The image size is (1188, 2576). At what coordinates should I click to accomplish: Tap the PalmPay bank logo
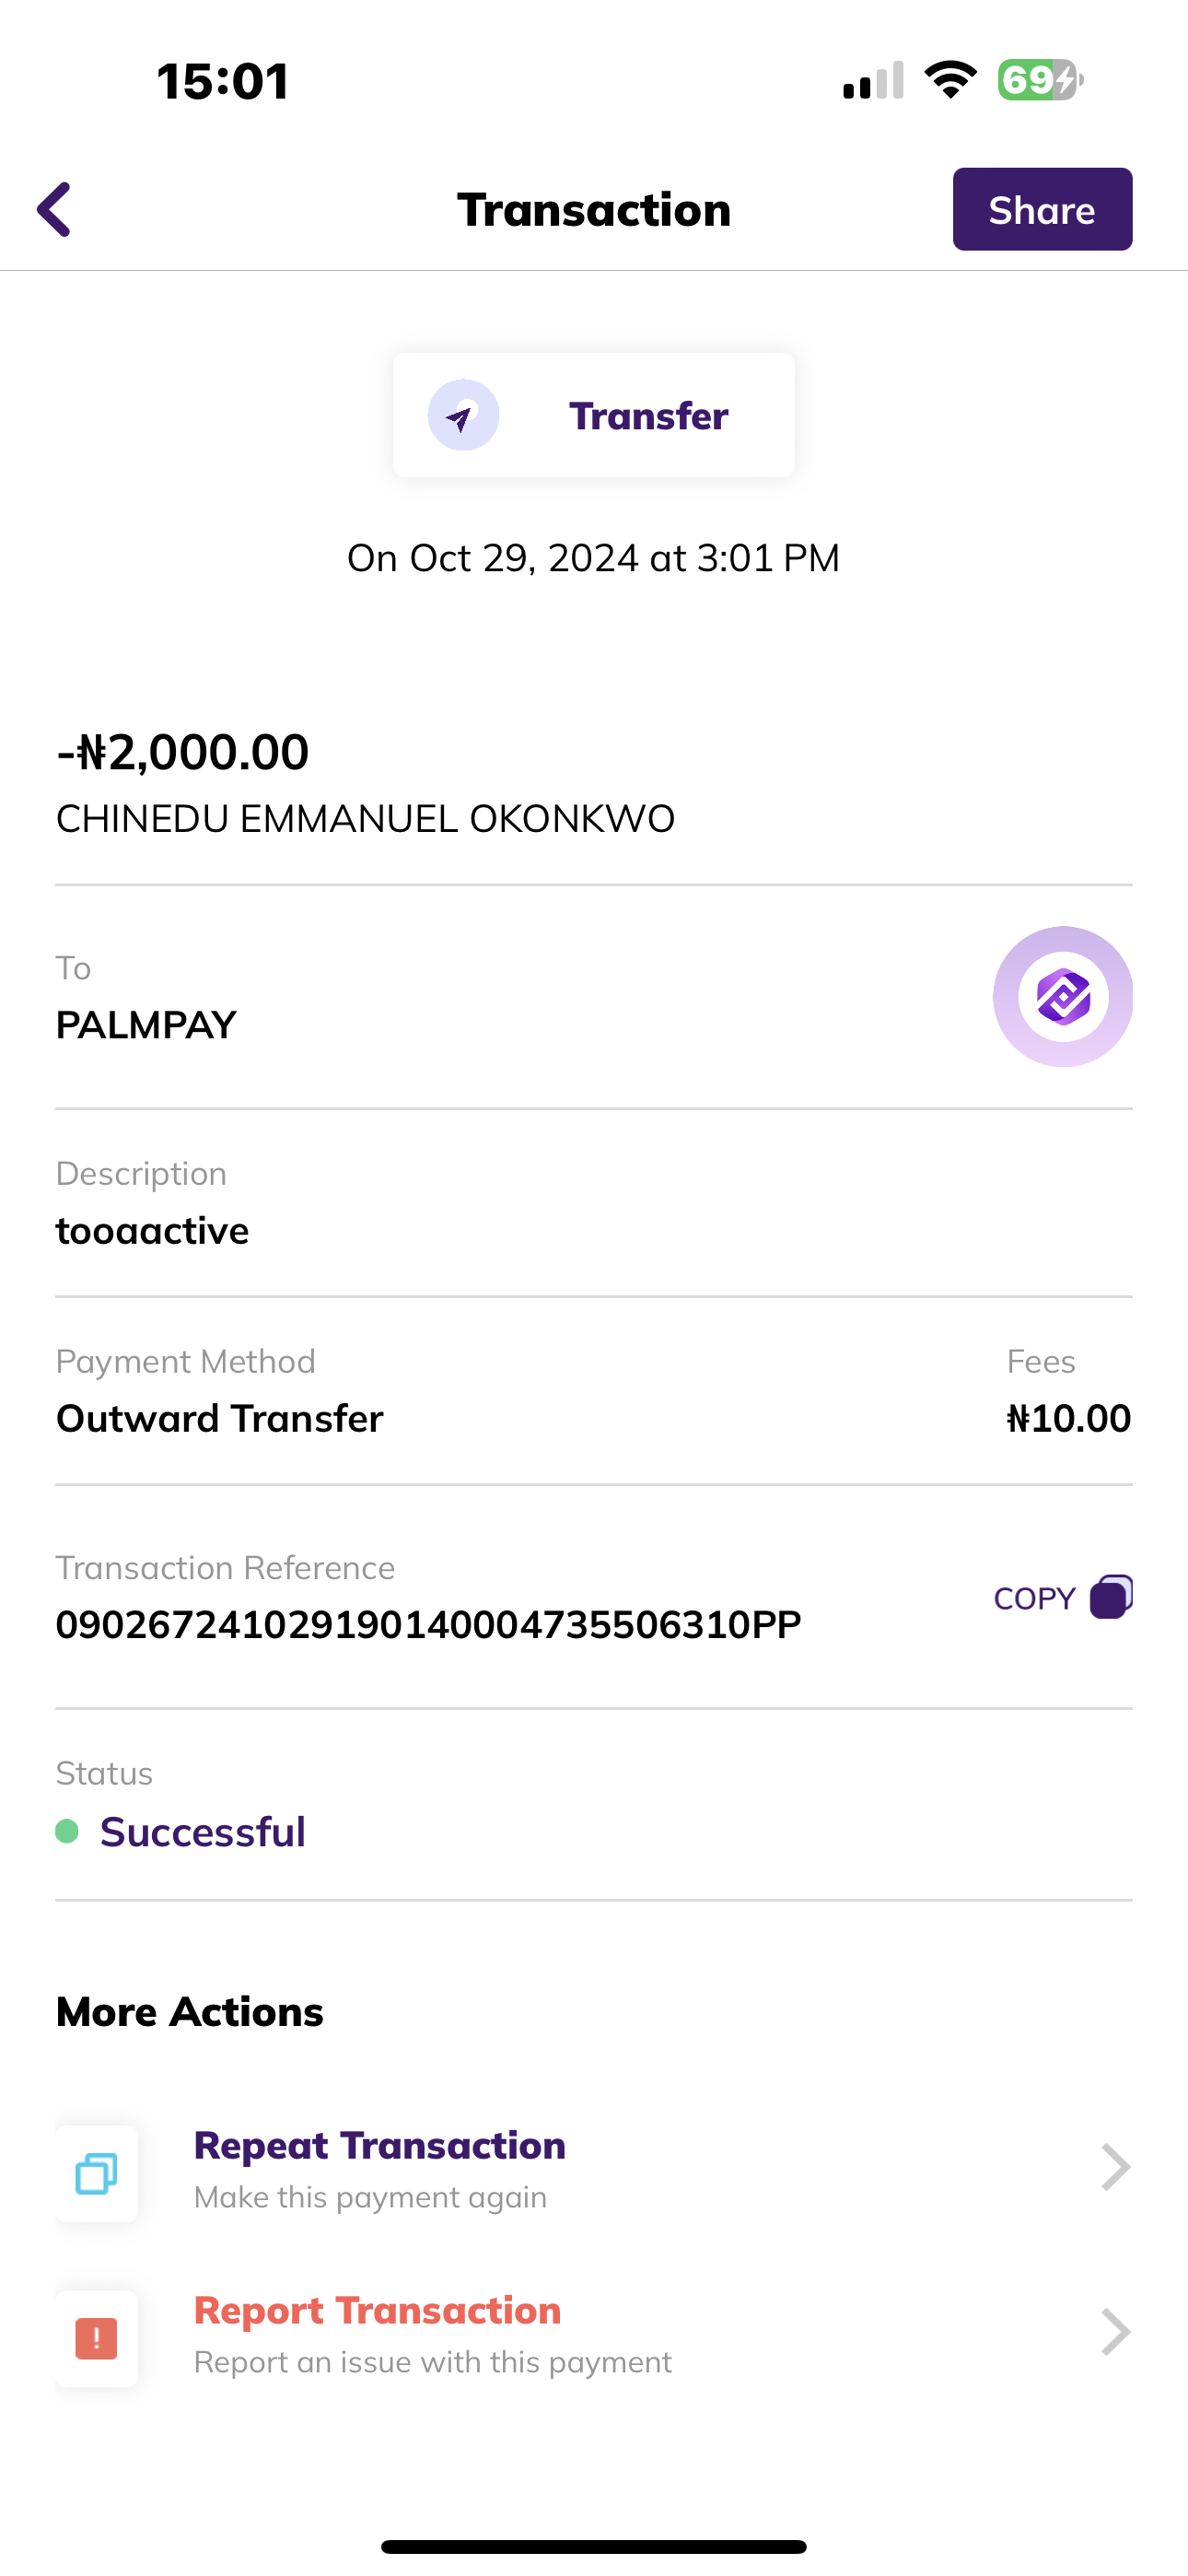tap(1062, 996)
